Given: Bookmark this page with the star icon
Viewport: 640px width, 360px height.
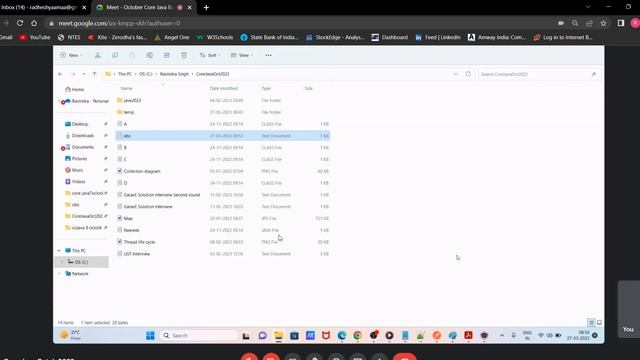Looking at the screenshot, I should pos(603,23).
